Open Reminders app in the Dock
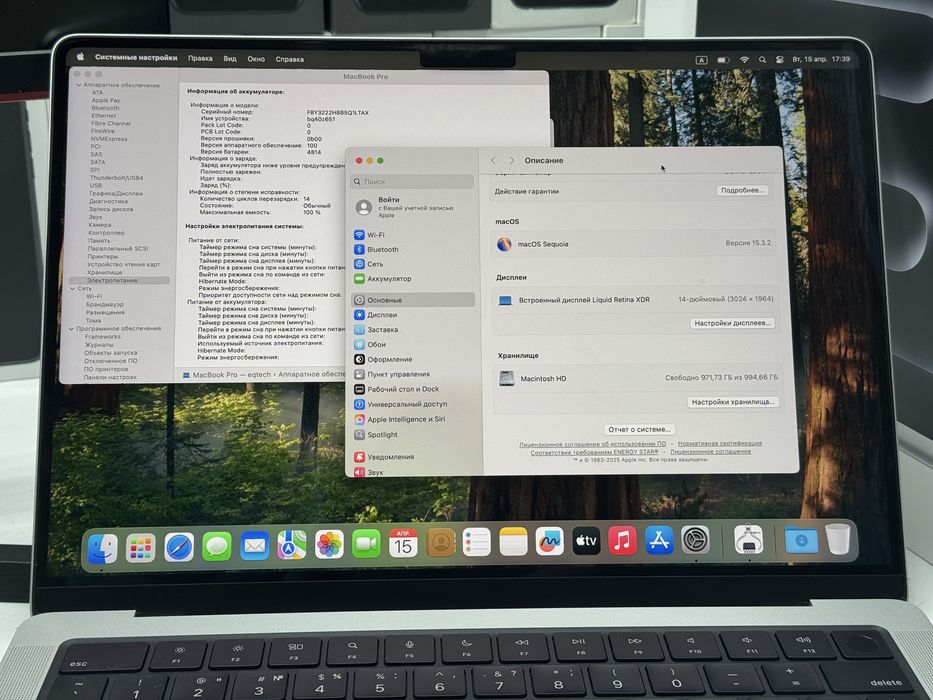Image resolution: width=933 pixels, height=700 pixels. [477, 542]
